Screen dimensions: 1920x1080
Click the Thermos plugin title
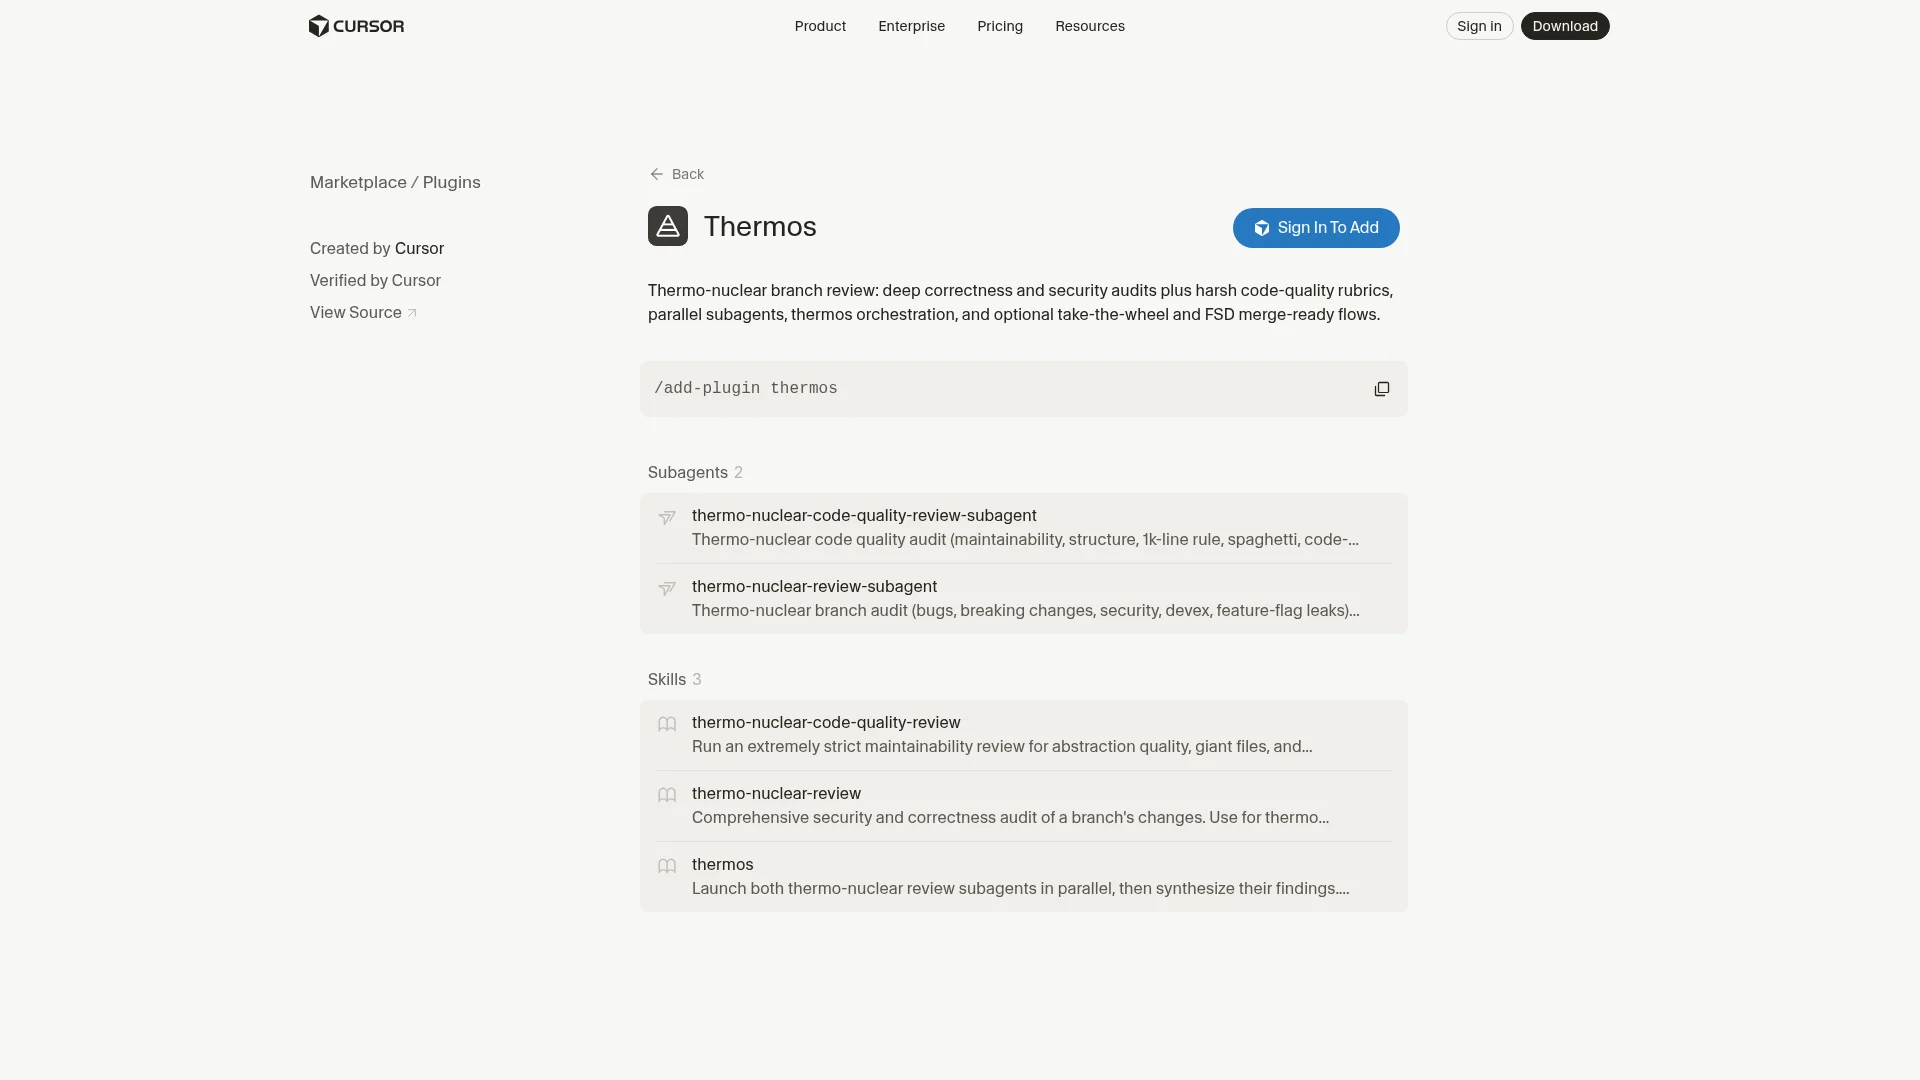pos(760,226)
